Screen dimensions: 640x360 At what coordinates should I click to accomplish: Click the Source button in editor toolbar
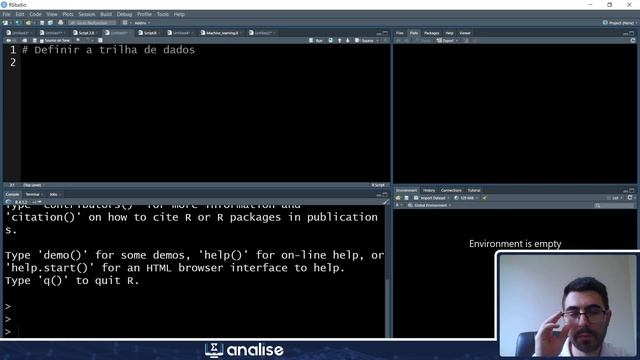[x=364, y=41]
